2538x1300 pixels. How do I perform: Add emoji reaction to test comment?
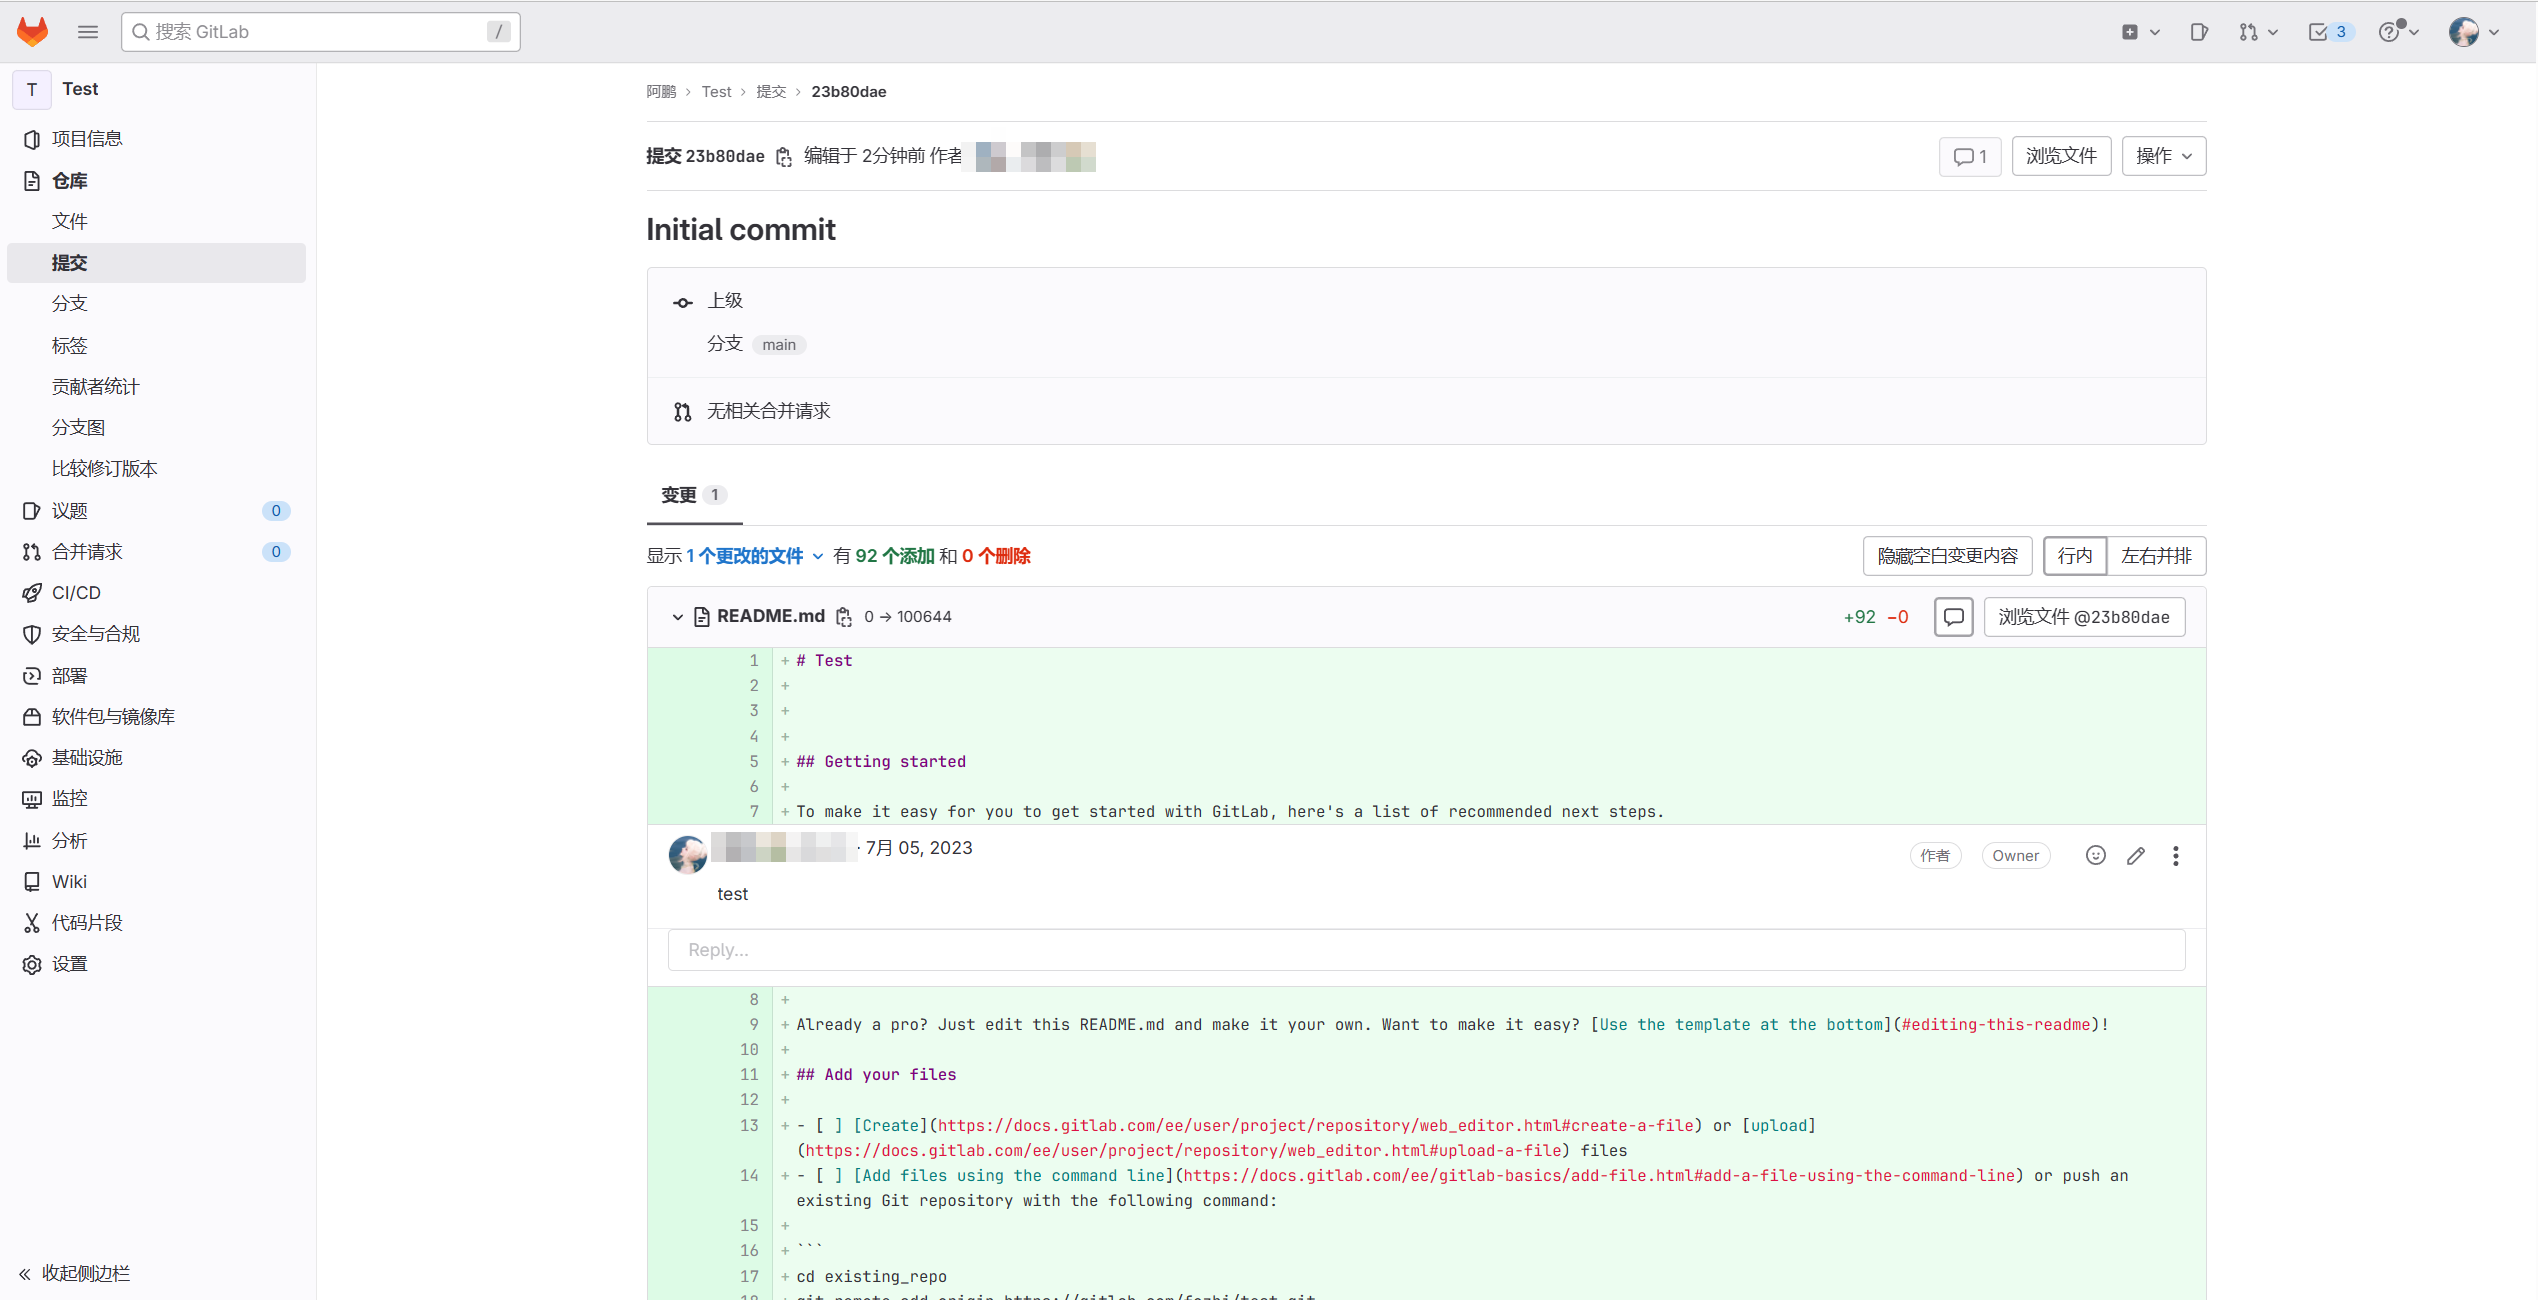(2095, 855)
